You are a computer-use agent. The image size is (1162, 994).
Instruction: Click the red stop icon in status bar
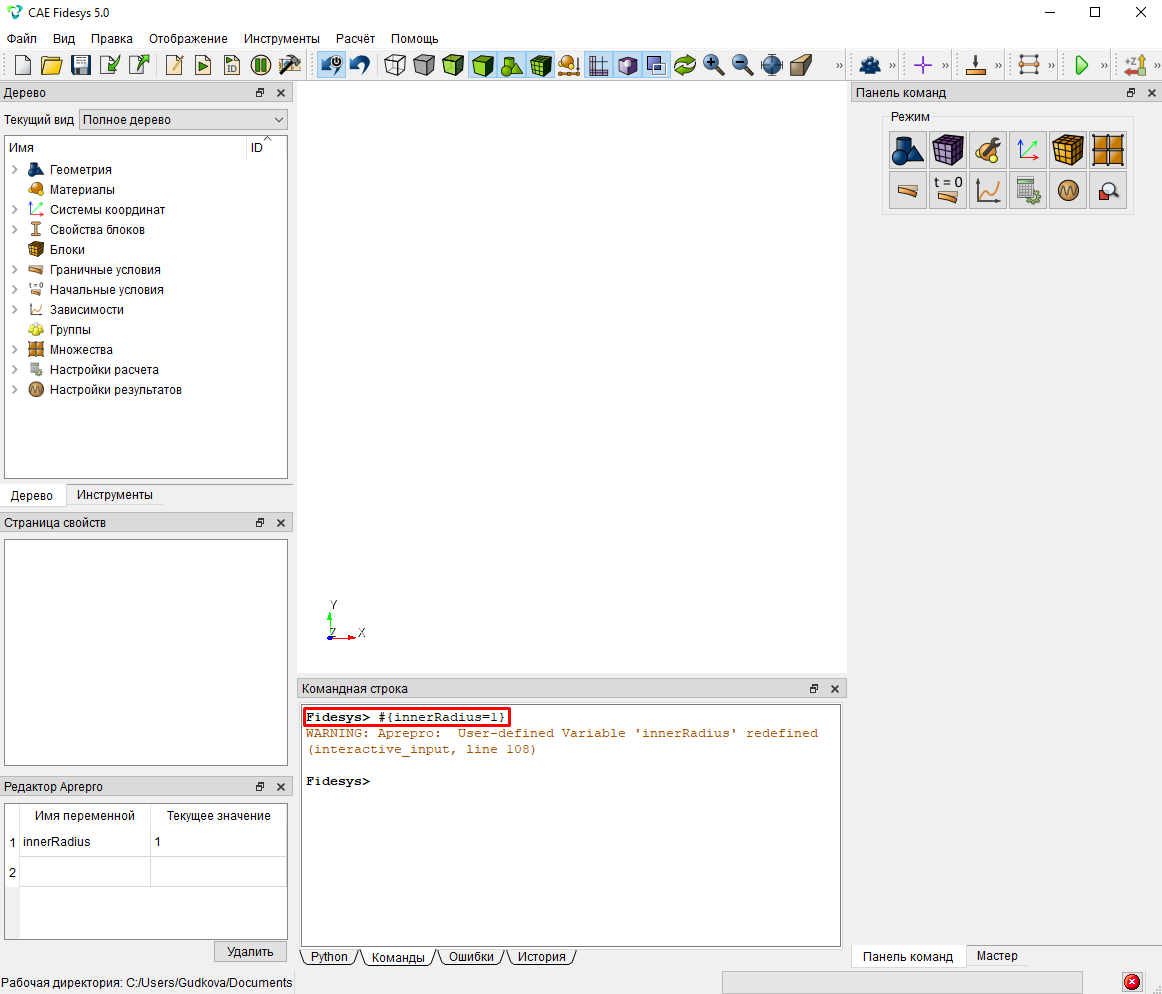1132,982
